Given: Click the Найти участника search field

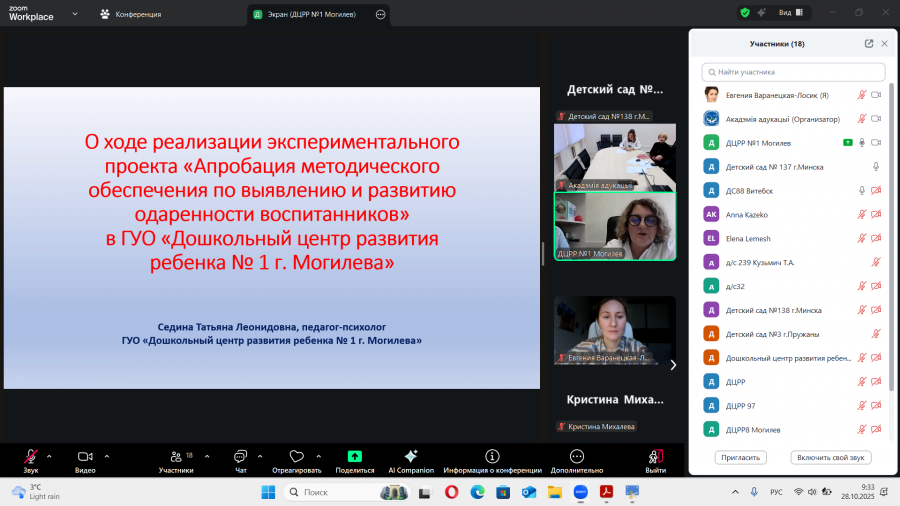Looking at the screenshot, I should pyautogui.click(x=793, y=72).
